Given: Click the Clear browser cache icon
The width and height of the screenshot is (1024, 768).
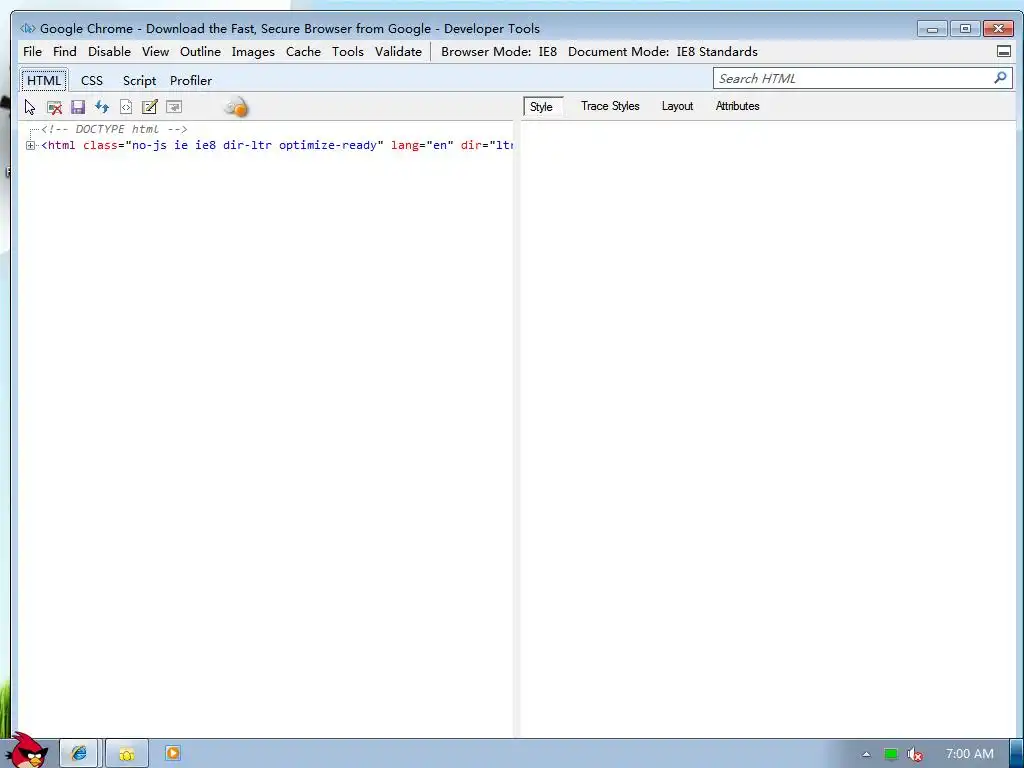Looking at the screenshot, I should (54, 107).
